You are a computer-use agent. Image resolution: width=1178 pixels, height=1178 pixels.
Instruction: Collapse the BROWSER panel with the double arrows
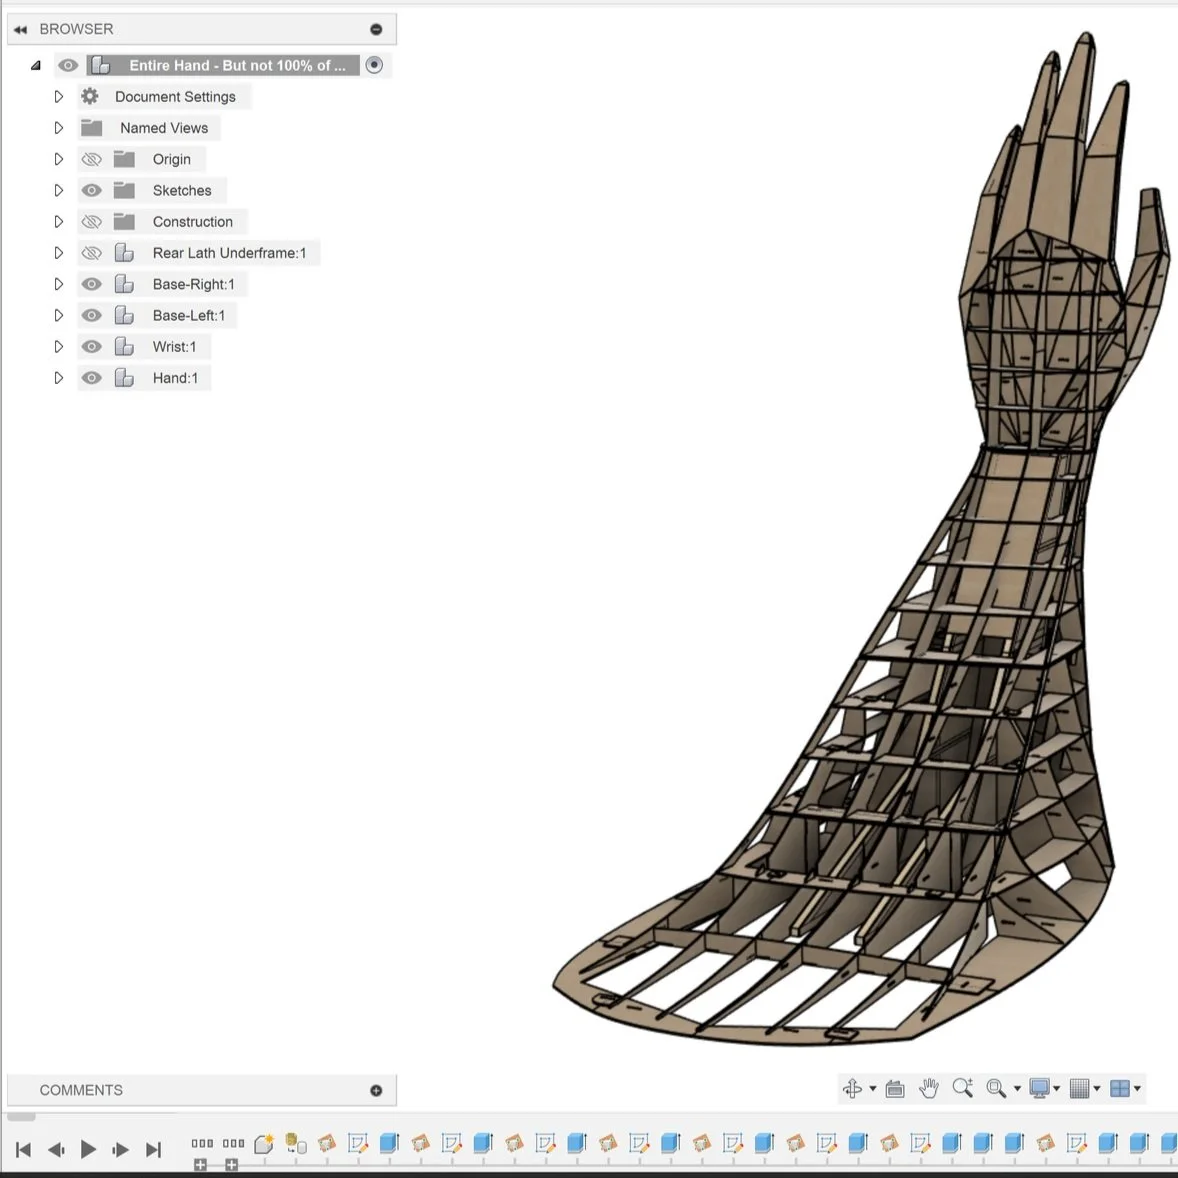click(20, 29)
